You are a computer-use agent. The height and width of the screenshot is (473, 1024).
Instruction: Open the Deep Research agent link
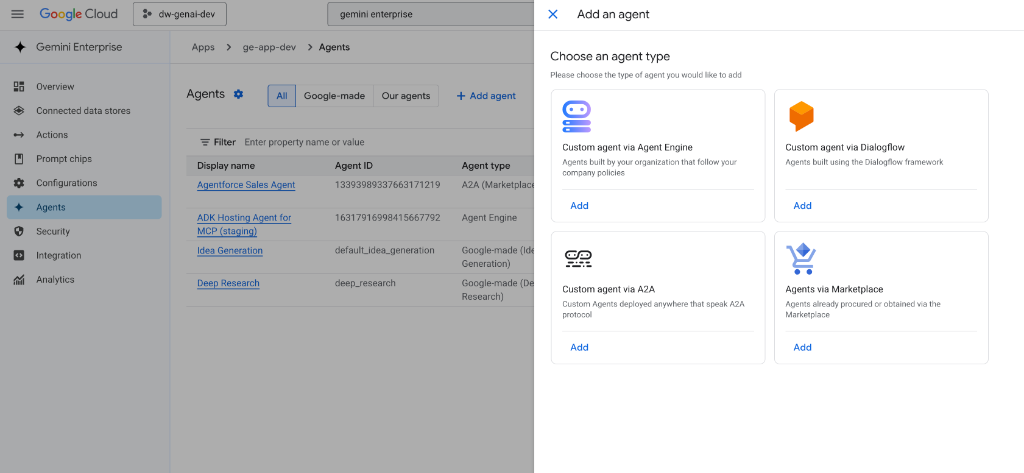[x=229, y=283]
